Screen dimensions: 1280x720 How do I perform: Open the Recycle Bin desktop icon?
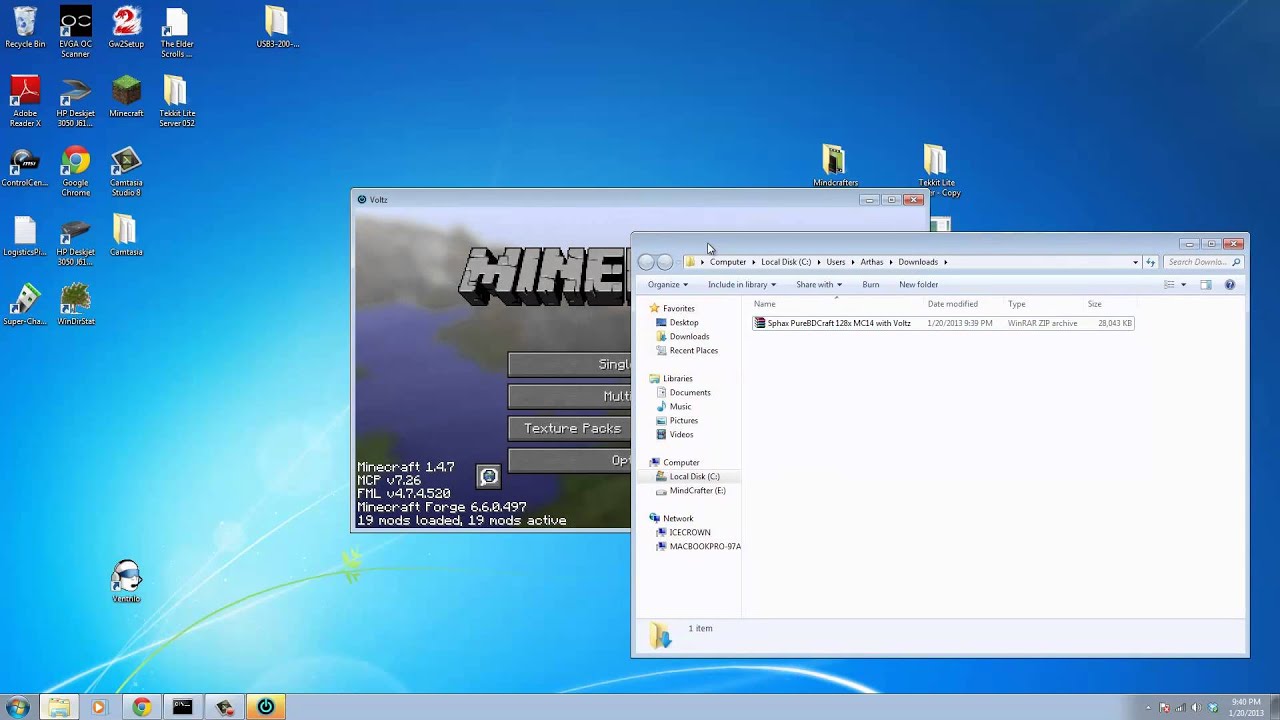[25, 27]
